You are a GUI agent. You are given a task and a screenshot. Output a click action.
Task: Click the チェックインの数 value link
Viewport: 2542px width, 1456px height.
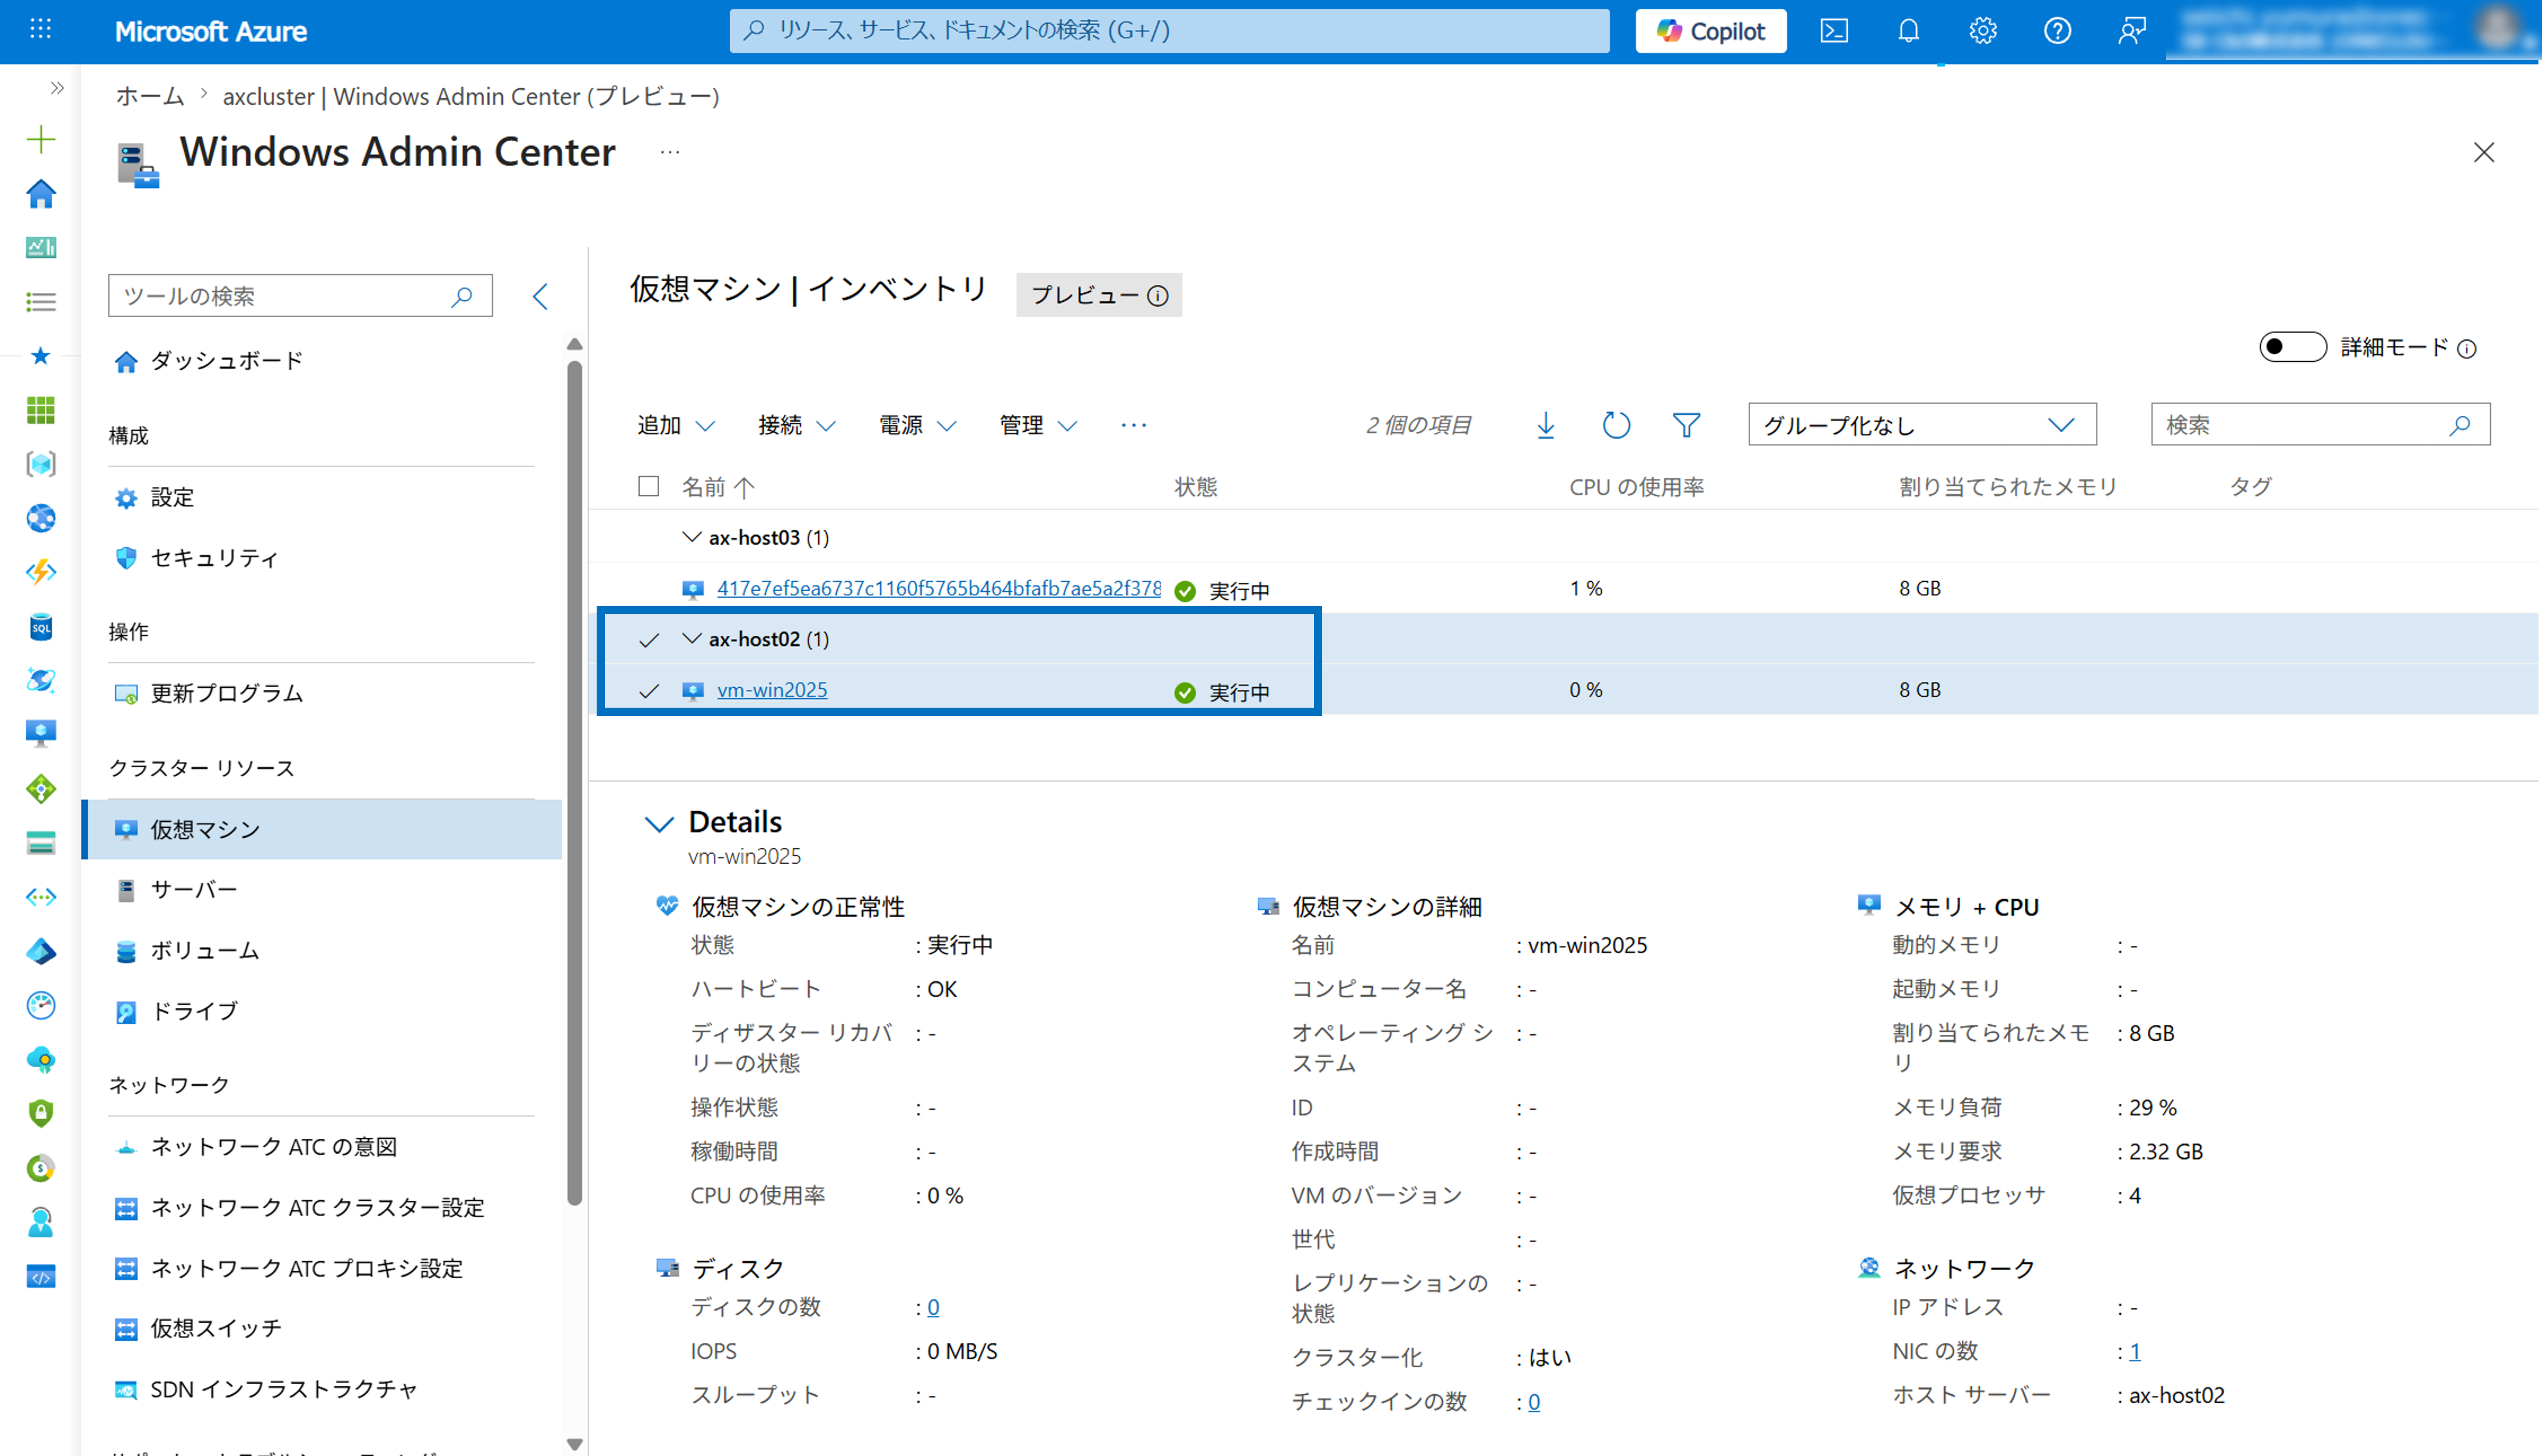1534,1402
